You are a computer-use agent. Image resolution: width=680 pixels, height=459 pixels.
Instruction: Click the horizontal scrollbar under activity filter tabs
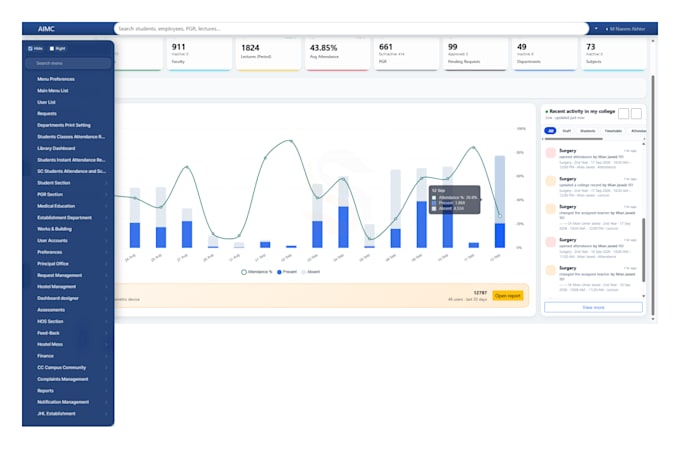pyautogui.click(x=573, y=139)
